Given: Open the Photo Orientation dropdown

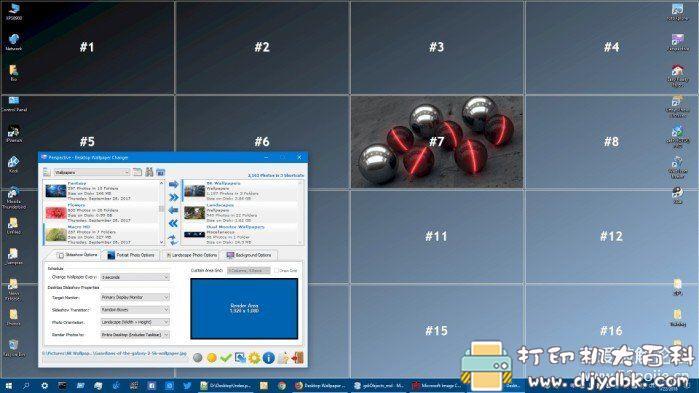Looking at the screenshot, I should (x=135, y=322).
